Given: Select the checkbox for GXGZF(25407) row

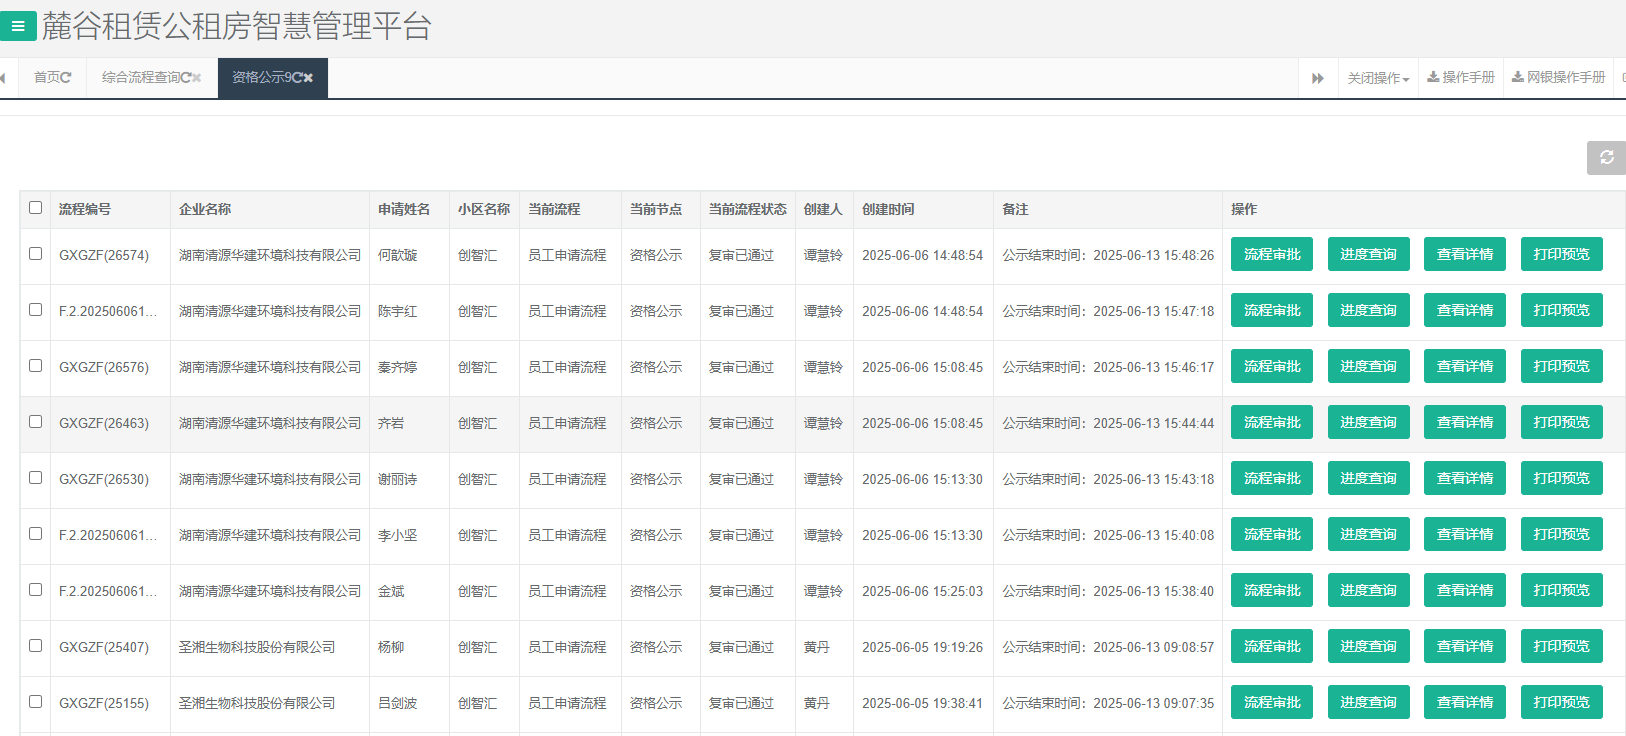Looking at the screenshot, I should click(x=36, y=646).
